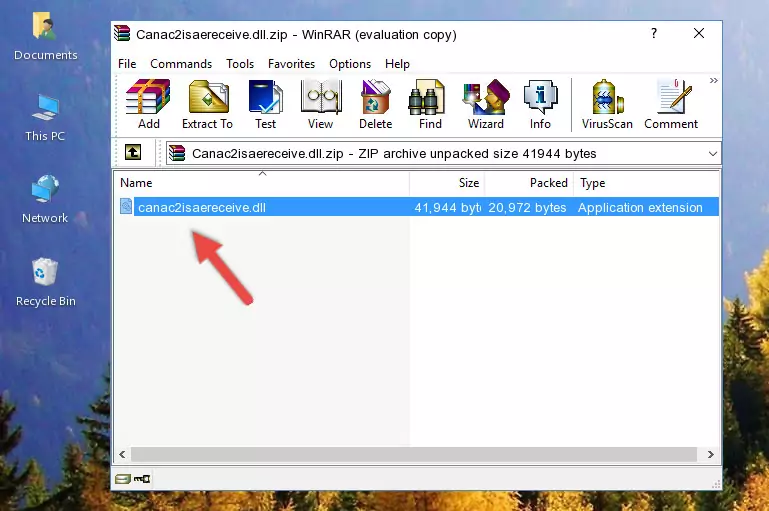The image size is (769, 511).
Task: Launch the Wizard tool
Action: 486,104
